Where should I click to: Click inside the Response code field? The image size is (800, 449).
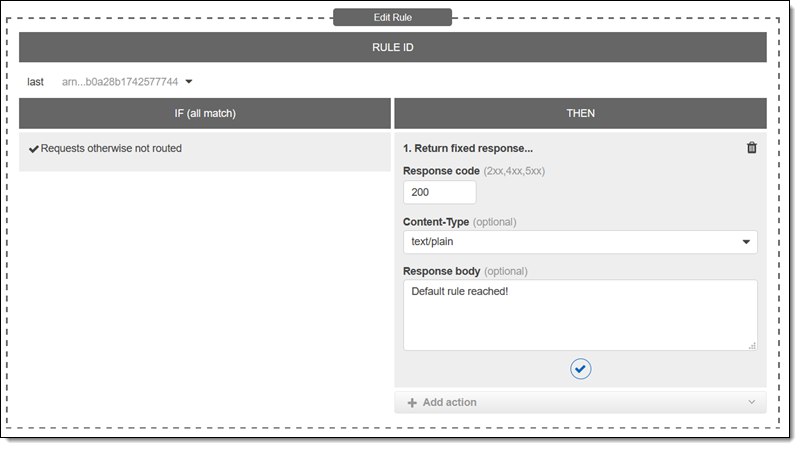coord(439,192)
